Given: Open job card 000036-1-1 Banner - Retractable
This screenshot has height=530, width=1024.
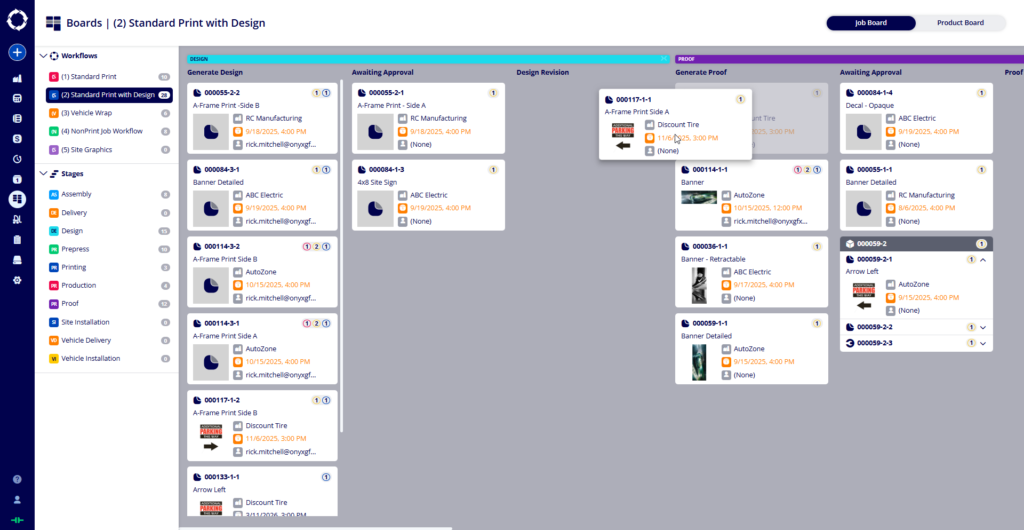Looking at the screenshot, I should [751, 270].
